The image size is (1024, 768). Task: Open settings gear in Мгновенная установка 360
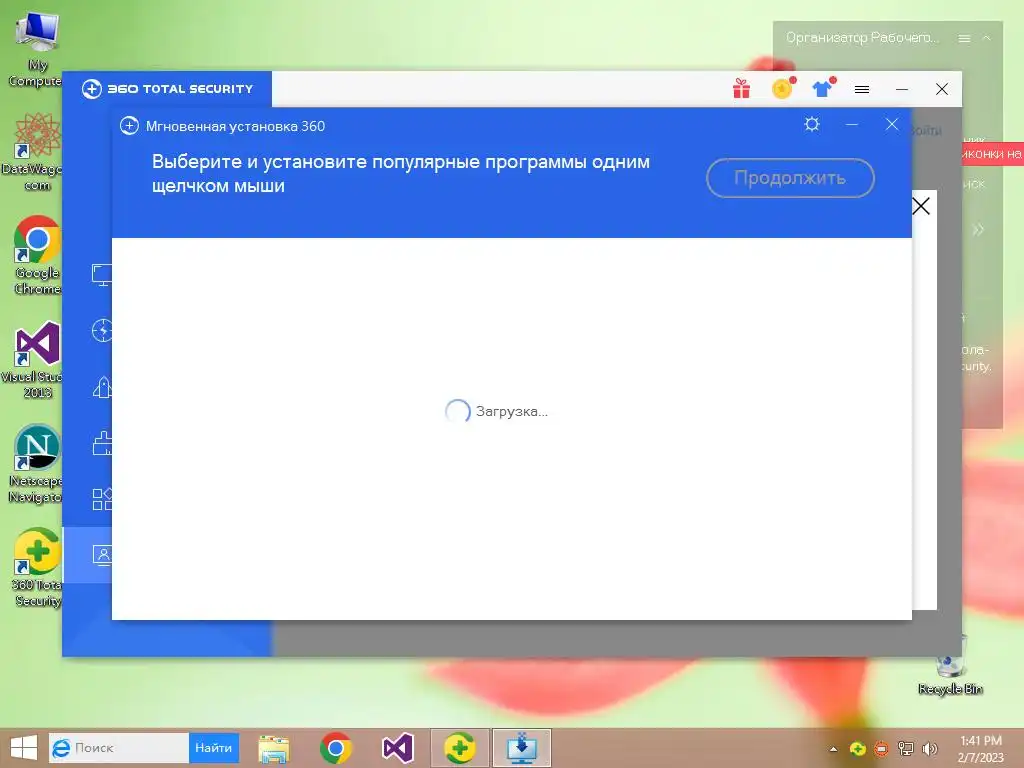tap(812, 124)
